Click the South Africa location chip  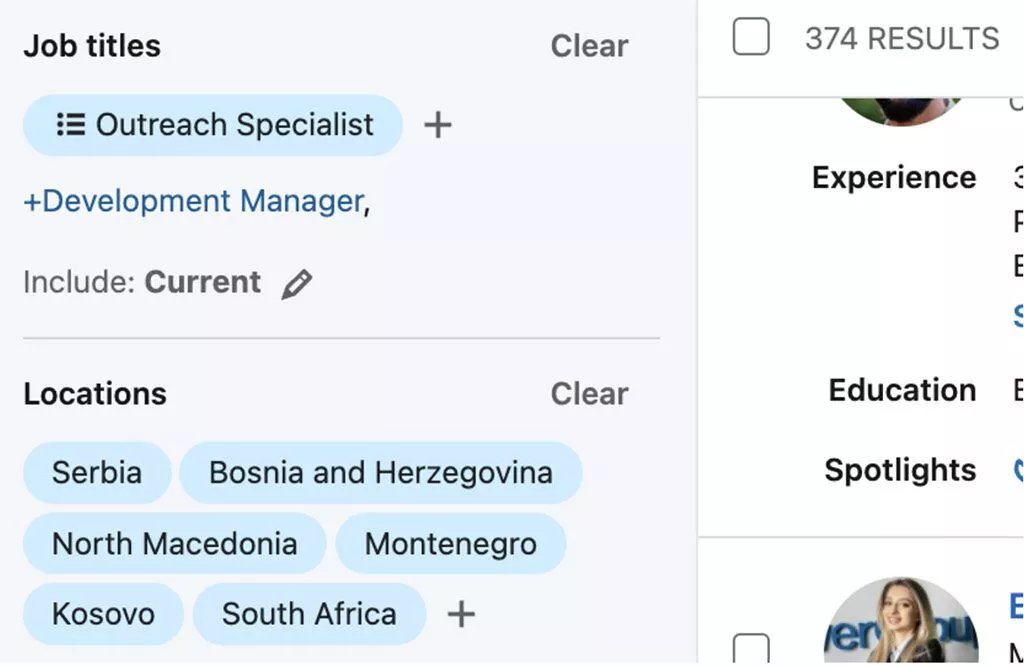pos(309,614)
